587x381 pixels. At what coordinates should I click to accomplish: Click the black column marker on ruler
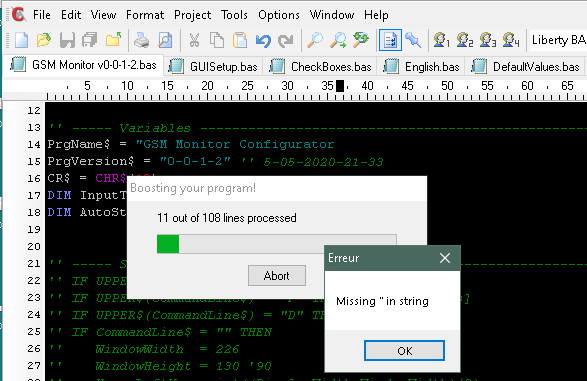[x=340, y=86]
